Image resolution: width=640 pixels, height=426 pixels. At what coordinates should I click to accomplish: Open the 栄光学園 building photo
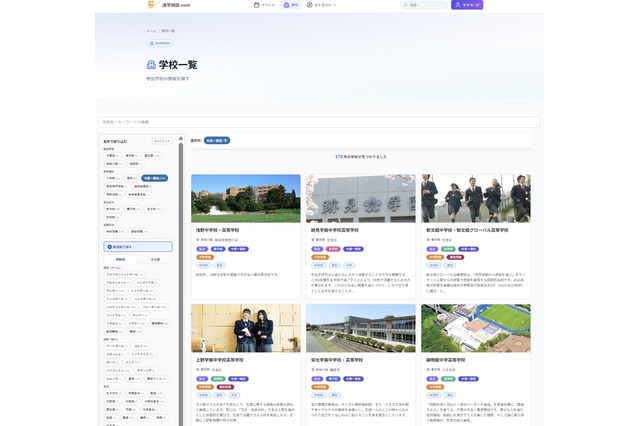[361, 328]
